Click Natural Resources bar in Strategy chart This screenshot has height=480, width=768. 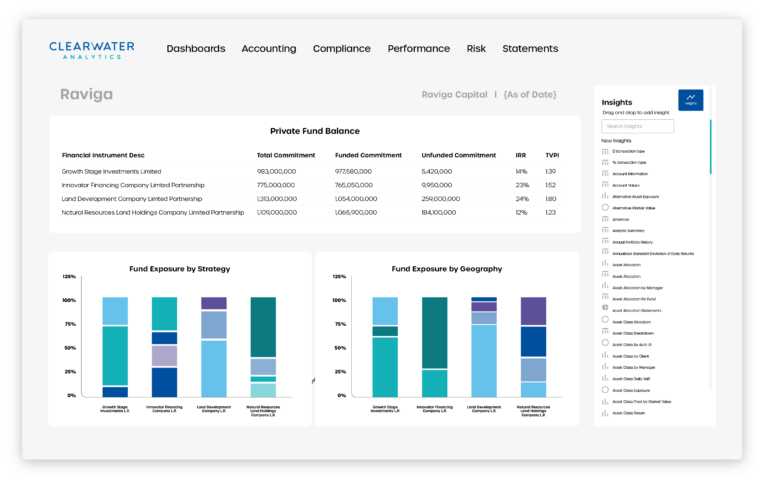[263, 347]
